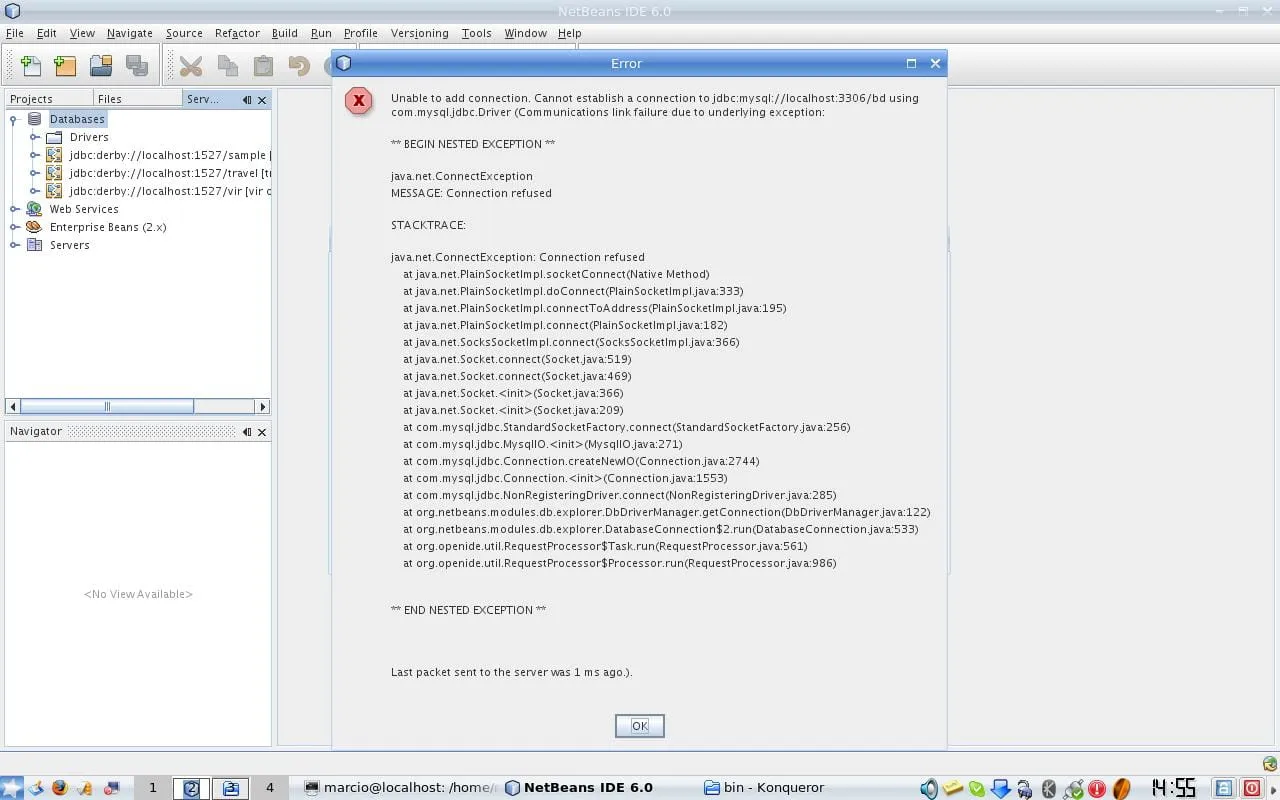Click the taskbar lock session icon

[x=1225, y=788]
